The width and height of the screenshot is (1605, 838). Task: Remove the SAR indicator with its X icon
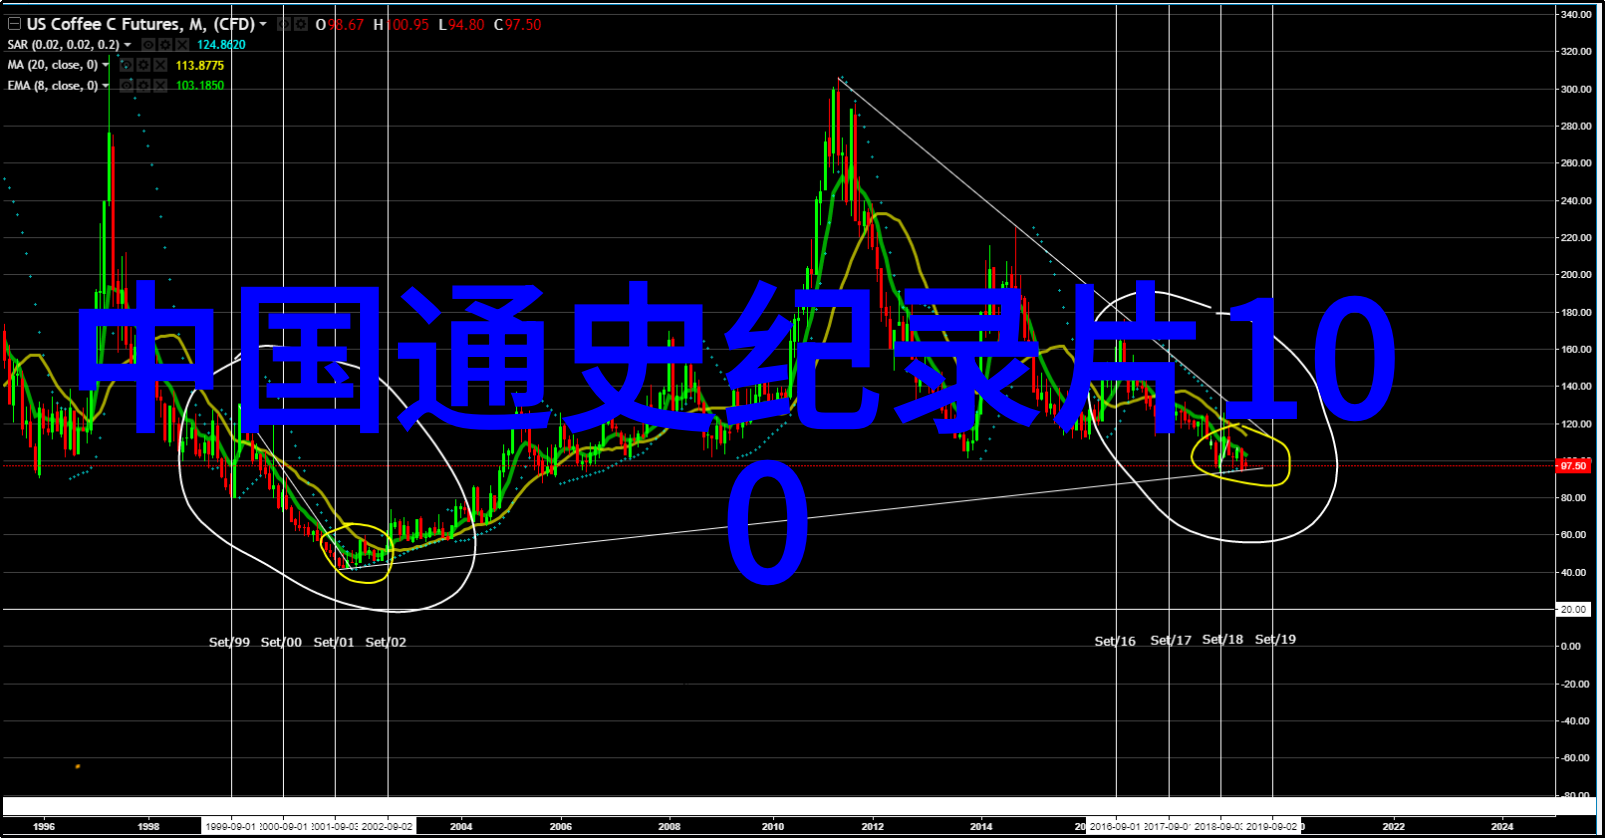(x=182, y=45)
